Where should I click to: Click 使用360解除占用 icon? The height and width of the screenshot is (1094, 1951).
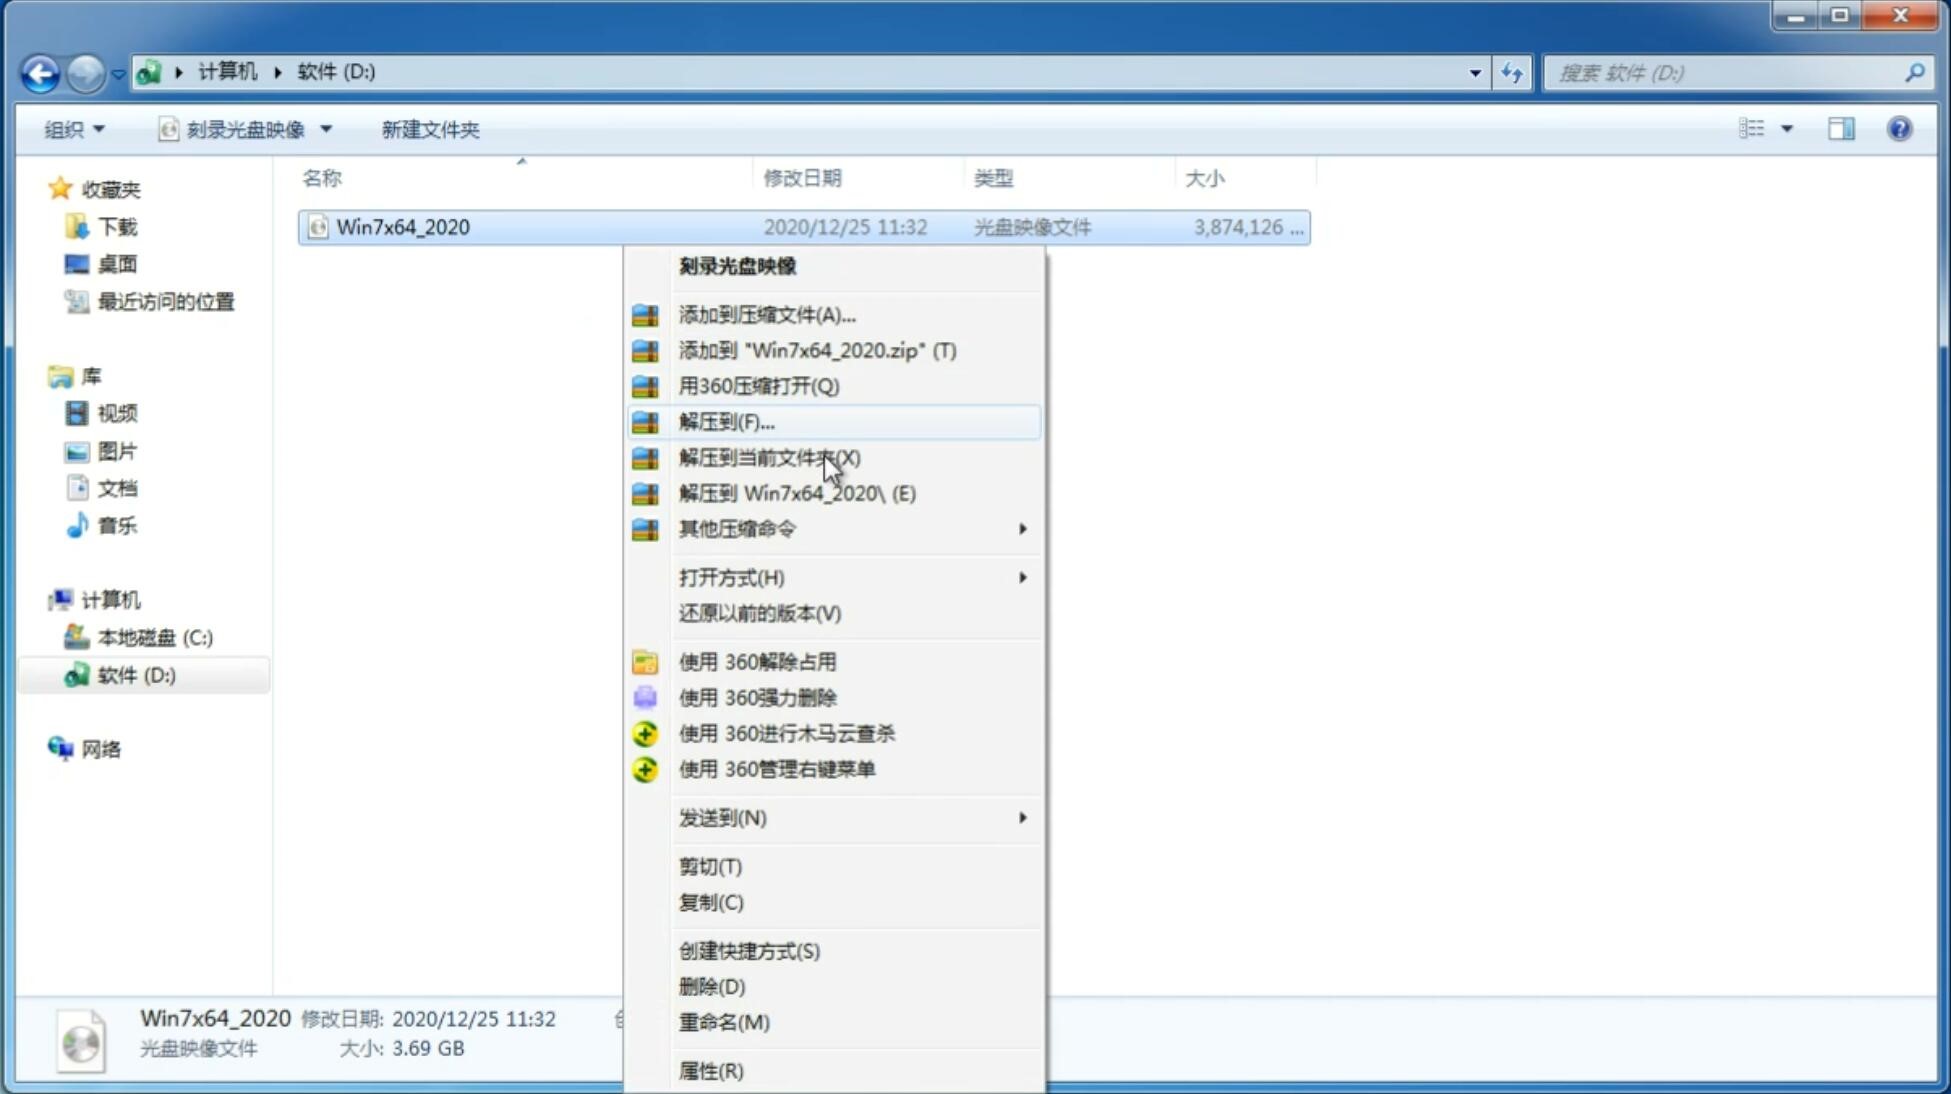[645, 661]
